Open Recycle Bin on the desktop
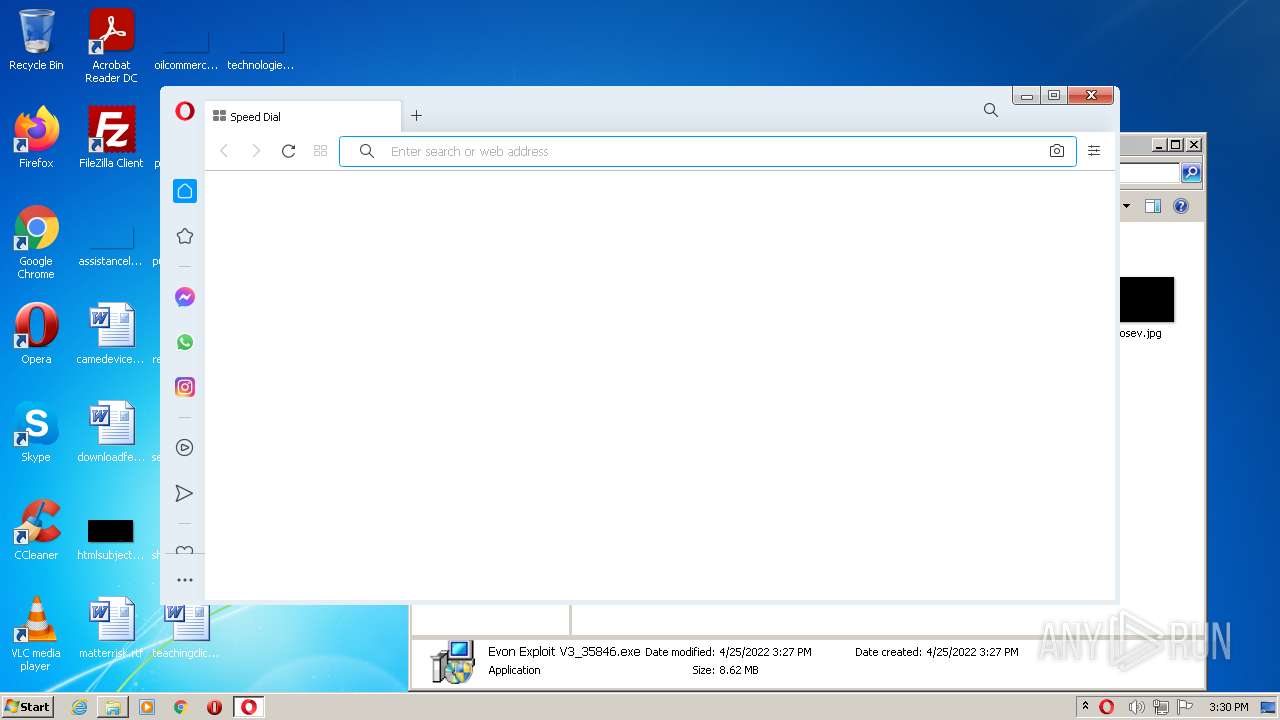Image resolution: width=1280 pixels, height=720 pixels. point(36,40)
